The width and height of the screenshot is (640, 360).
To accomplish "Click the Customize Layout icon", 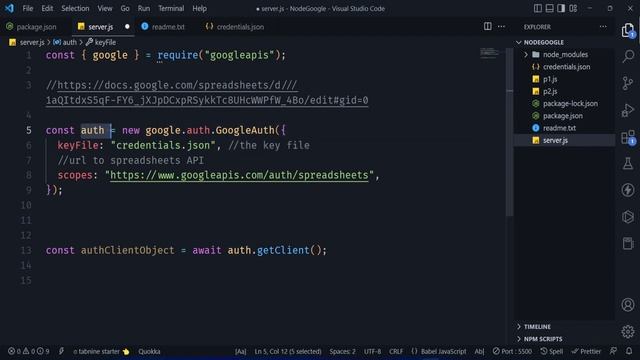I will [573, 8].
